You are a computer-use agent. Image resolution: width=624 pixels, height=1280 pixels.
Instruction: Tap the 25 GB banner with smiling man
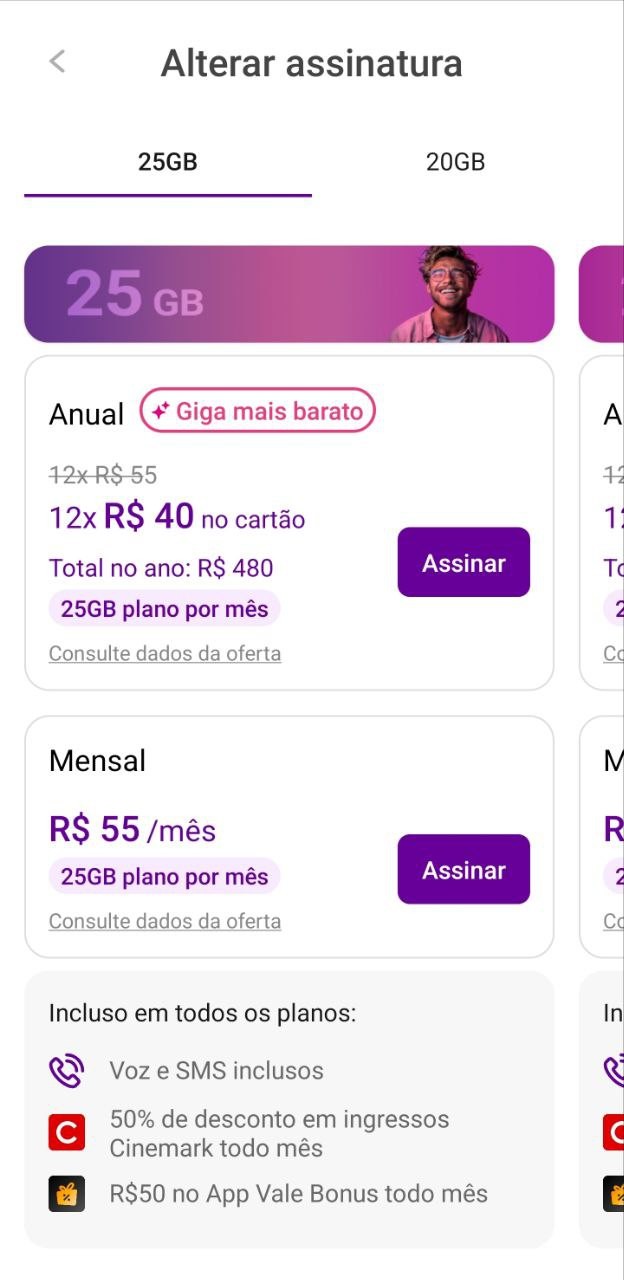tap(289, 294)
